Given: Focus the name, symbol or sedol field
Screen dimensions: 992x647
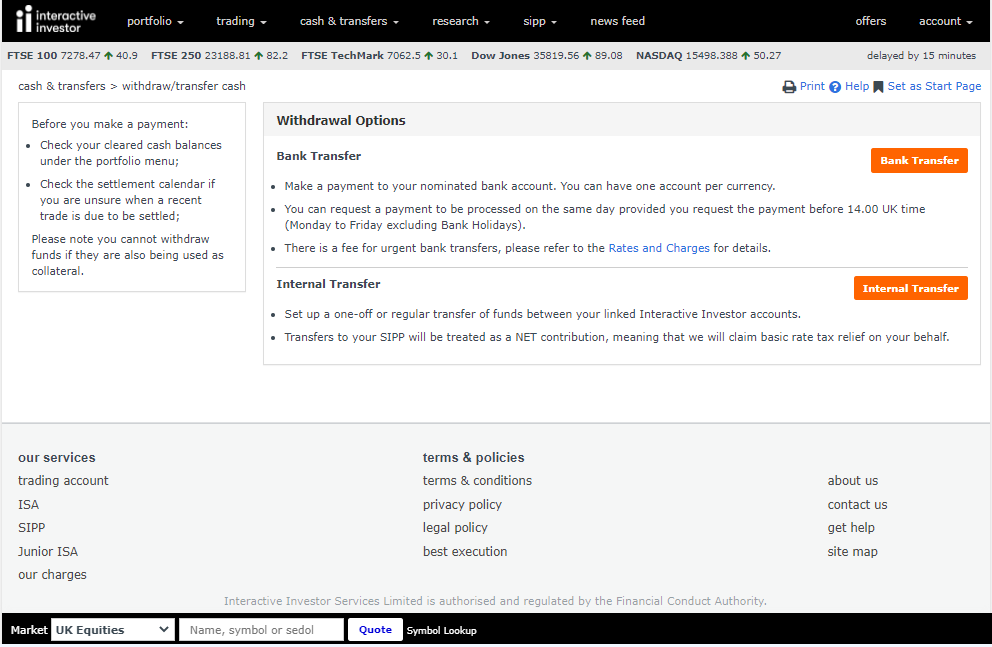Looking at the screenshot, I should pyautogui.click(x=261, y=630).
